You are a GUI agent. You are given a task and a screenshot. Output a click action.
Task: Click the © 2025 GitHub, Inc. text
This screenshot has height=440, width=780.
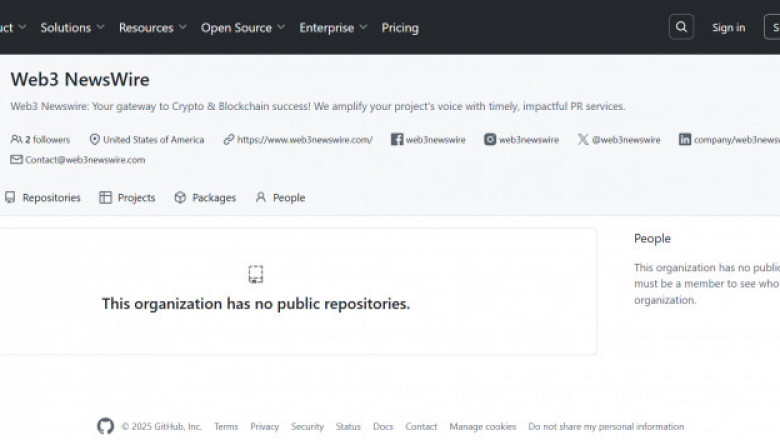pos(162,426)
